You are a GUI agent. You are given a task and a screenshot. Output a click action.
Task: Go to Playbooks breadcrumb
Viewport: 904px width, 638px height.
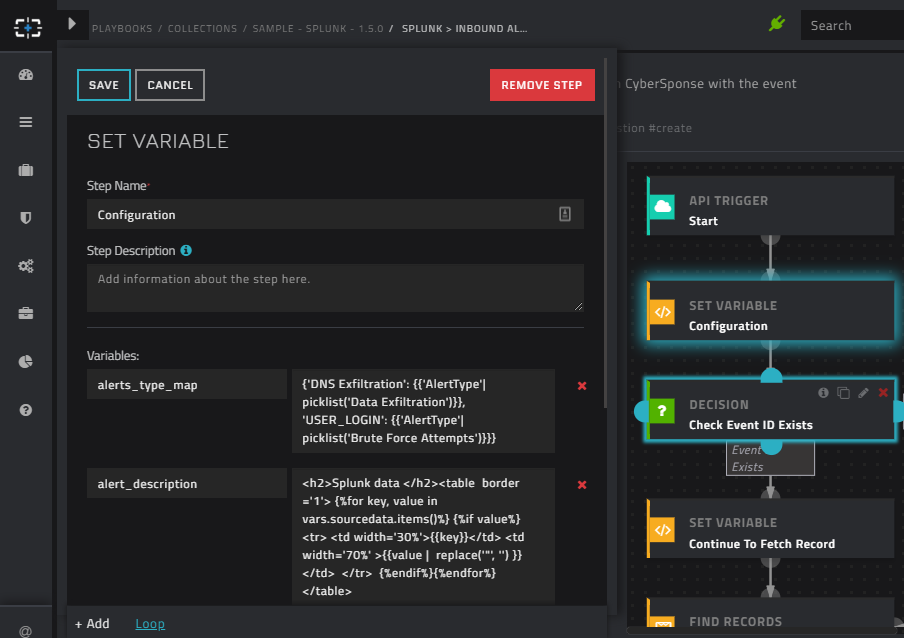coord(122,29)
